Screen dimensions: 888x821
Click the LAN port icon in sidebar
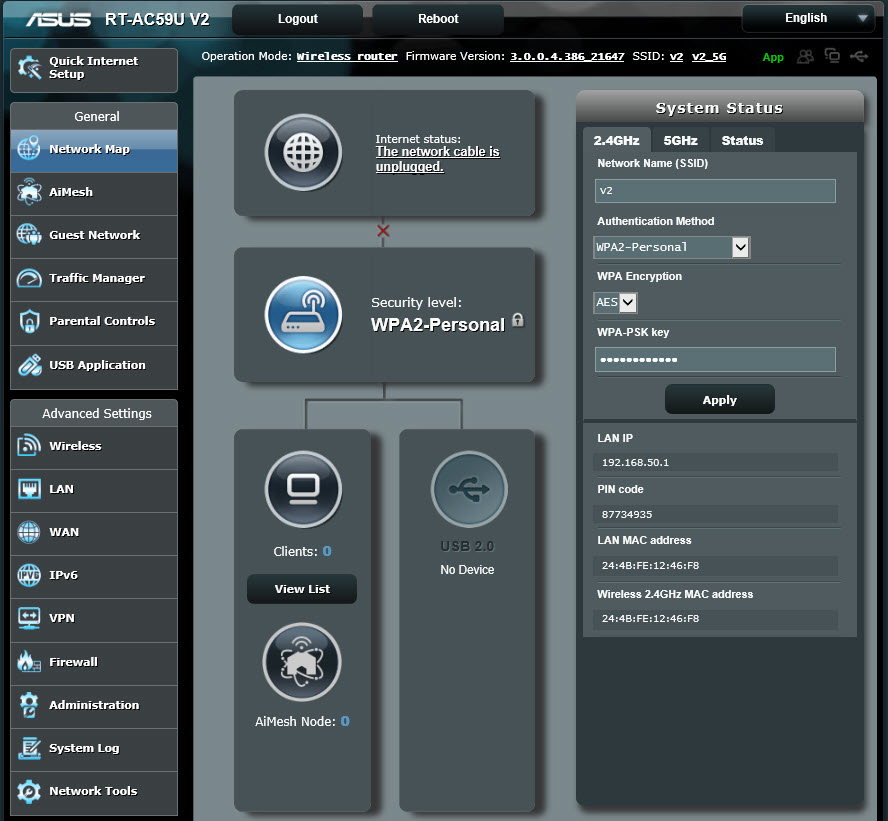(29, 489)
